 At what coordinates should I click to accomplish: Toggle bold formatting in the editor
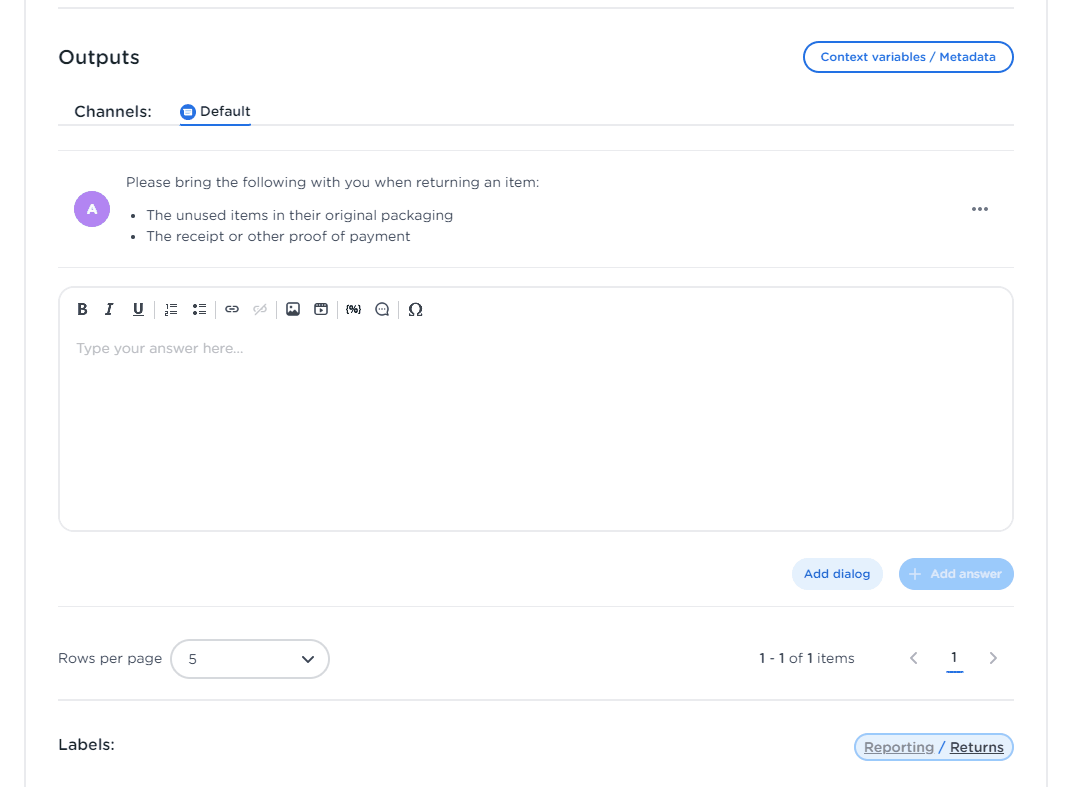[82, 309]
